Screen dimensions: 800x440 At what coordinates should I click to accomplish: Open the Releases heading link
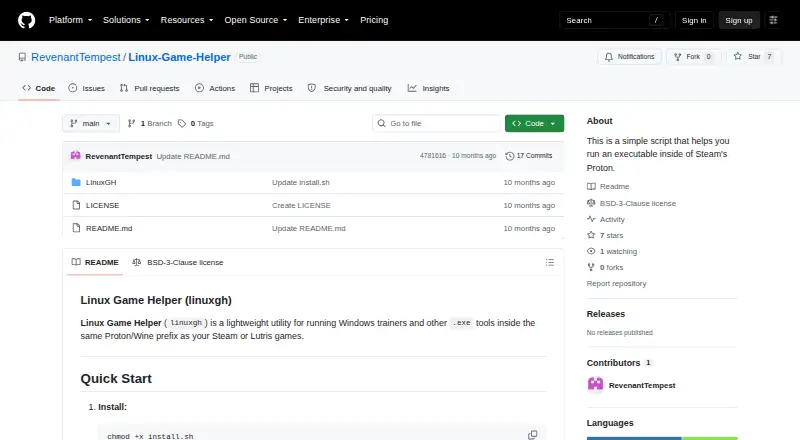tap(606, 314)
